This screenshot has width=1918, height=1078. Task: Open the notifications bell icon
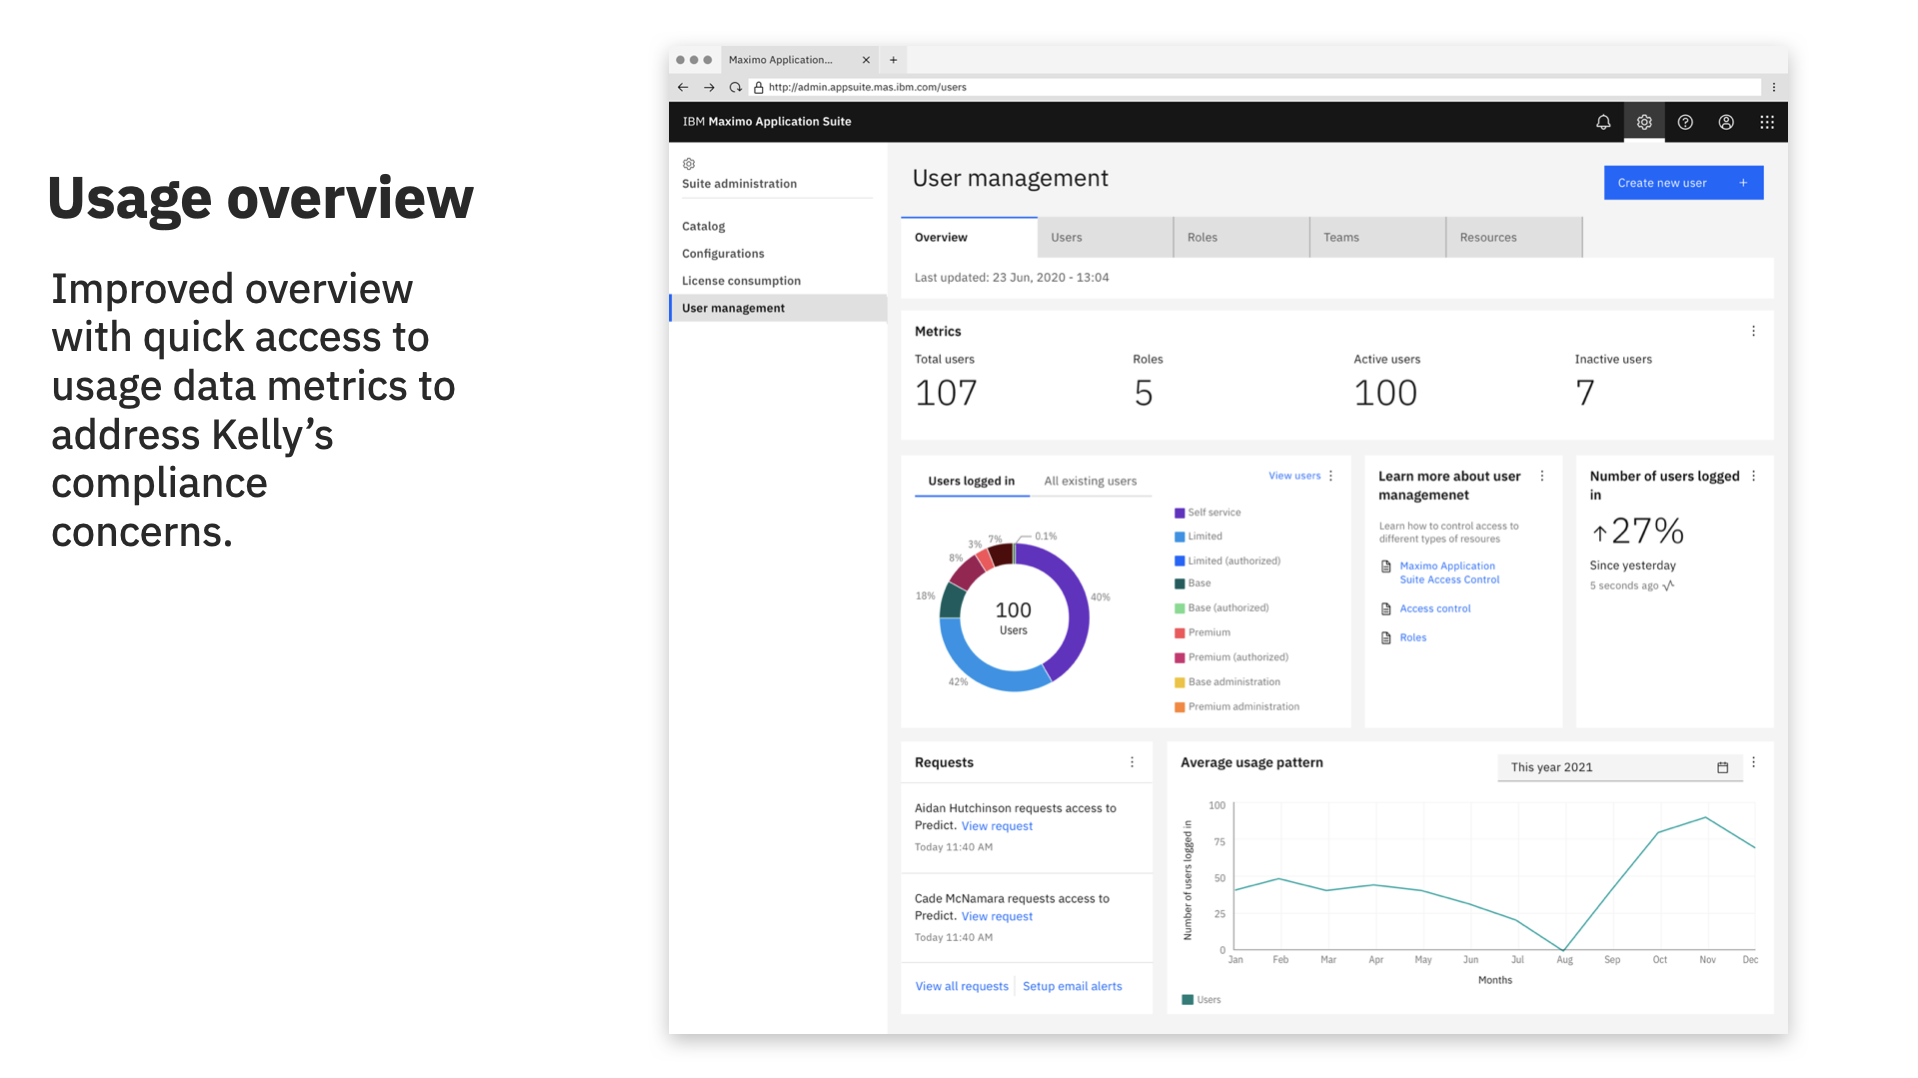pyautogui.click(x=1603, y=122)
